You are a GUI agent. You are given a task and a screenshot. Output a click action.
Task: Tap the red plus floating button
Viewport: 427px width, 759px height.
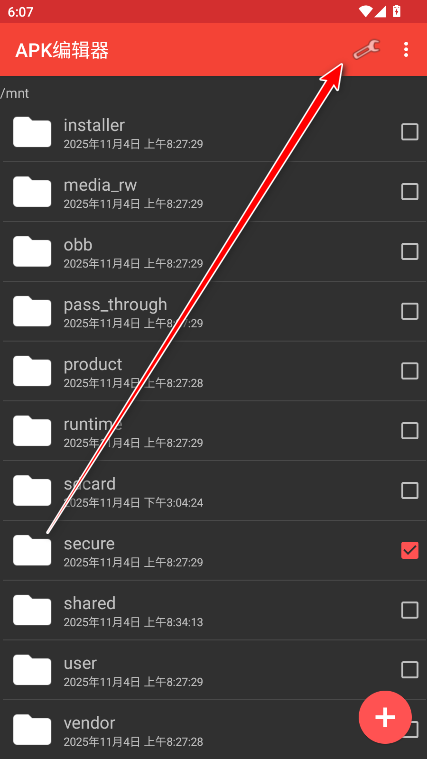click(x=385, y=717)
